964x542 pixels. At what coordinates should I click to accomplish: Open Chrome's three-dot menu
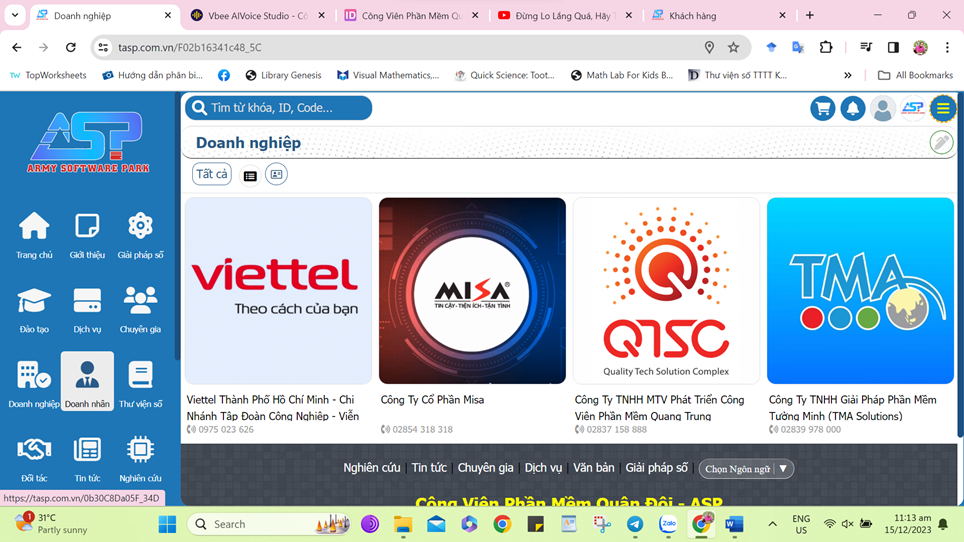(x=947, y=47)
